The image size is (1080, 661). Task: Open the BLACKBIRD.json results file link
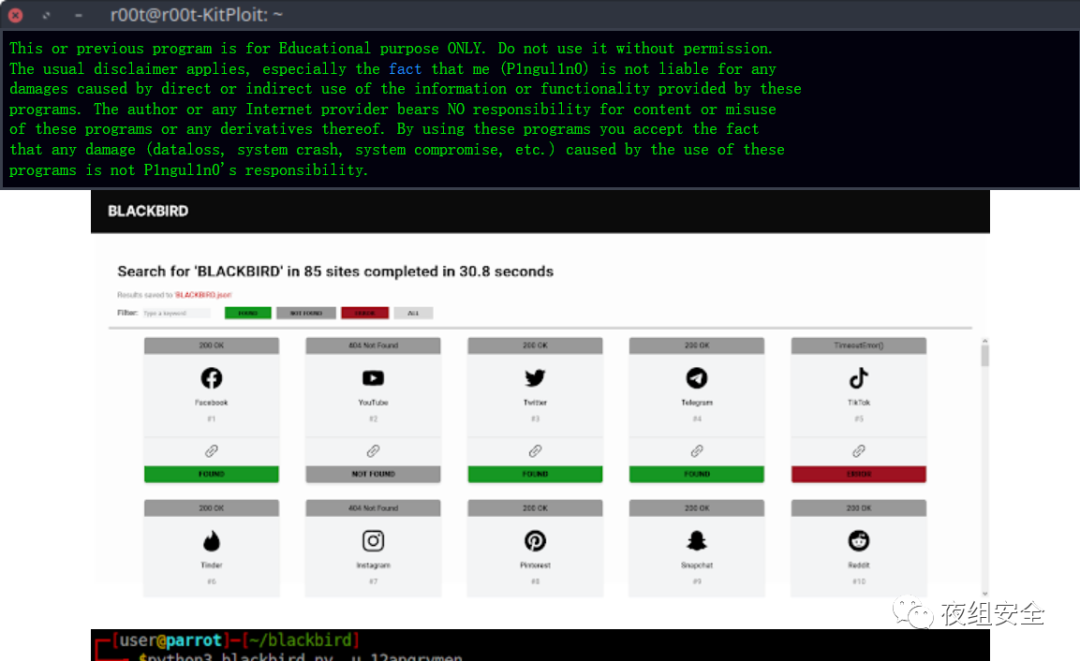click(x=203, y=295)
